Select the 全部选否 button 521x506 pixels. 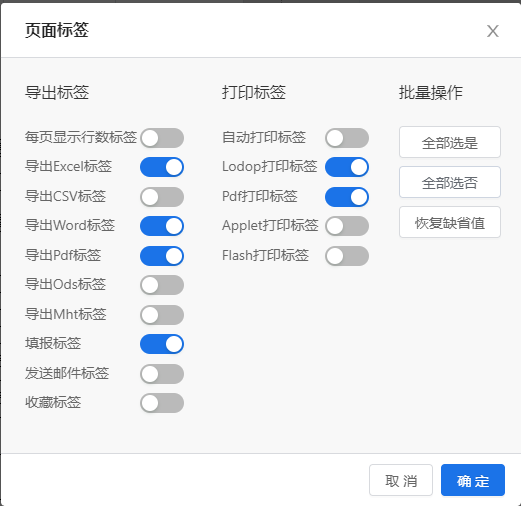[450, 182]
